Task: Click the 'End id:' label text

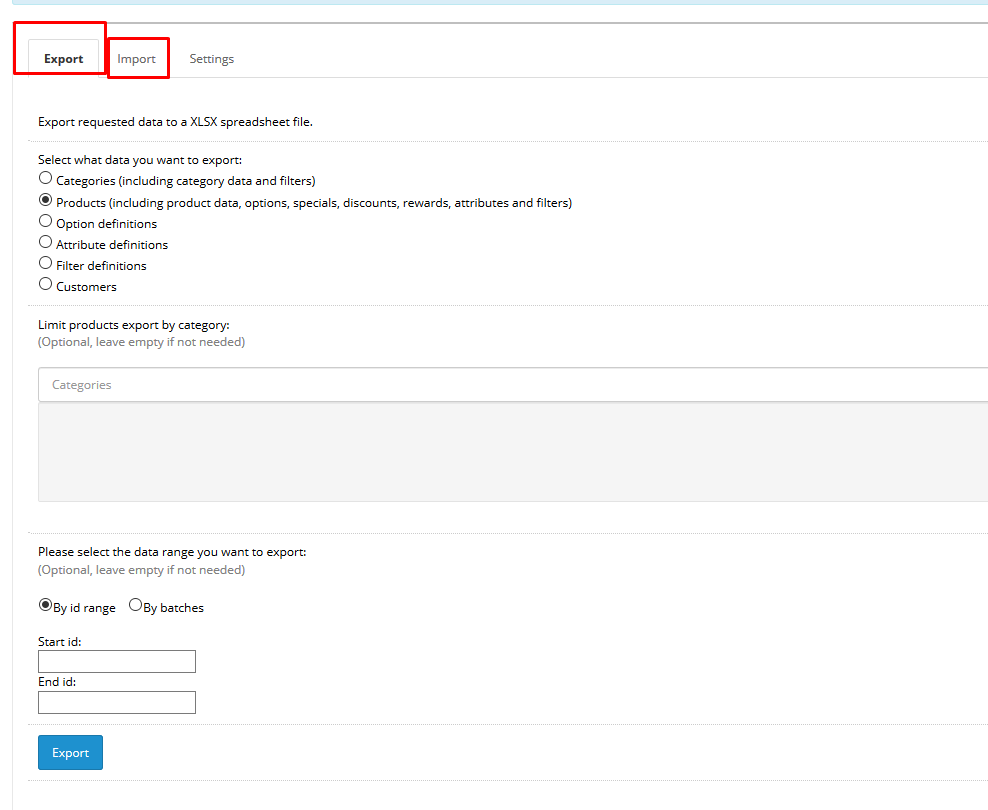Action: (x=57, y=682)
